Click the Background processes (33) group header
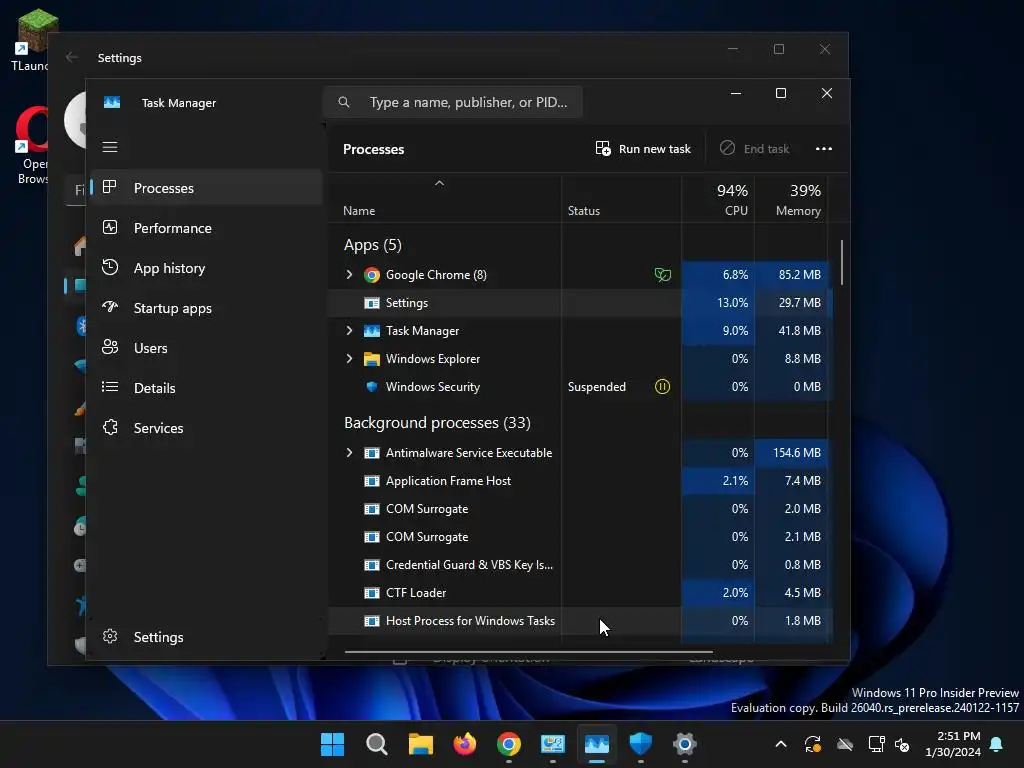Screen dimensions: 1024x768 pyautogui.click(x=437, y=423)
